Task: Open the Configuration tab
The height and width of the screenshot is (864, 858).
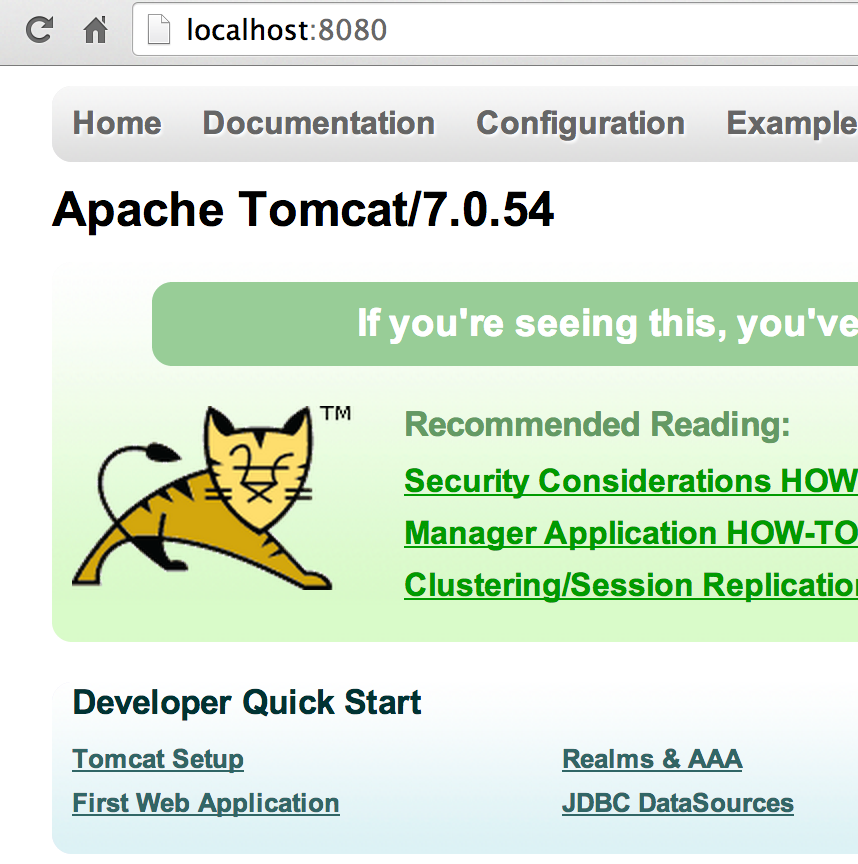Action: (x=580, y=123)
